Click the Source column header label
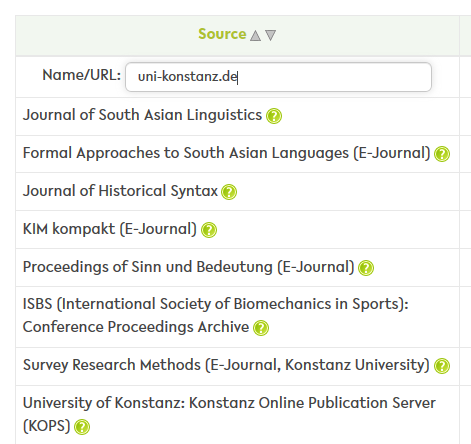The height and width of the screenshot is (444, 471). (222, 34)
